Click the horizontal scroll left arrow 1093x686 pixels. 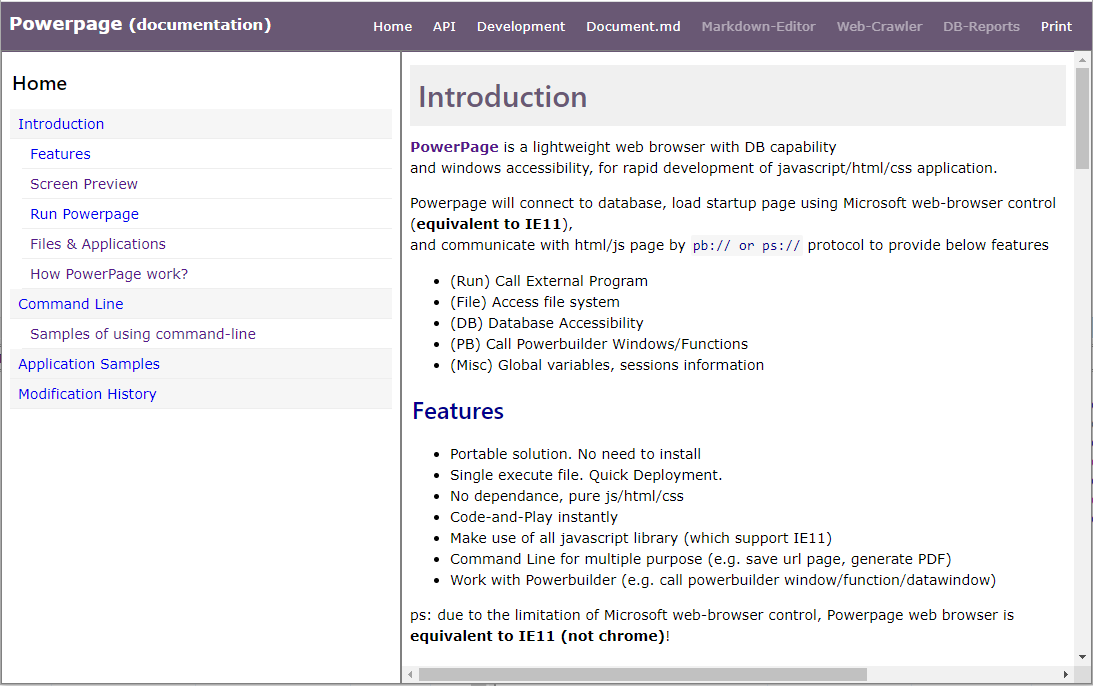tap(411, 674)
